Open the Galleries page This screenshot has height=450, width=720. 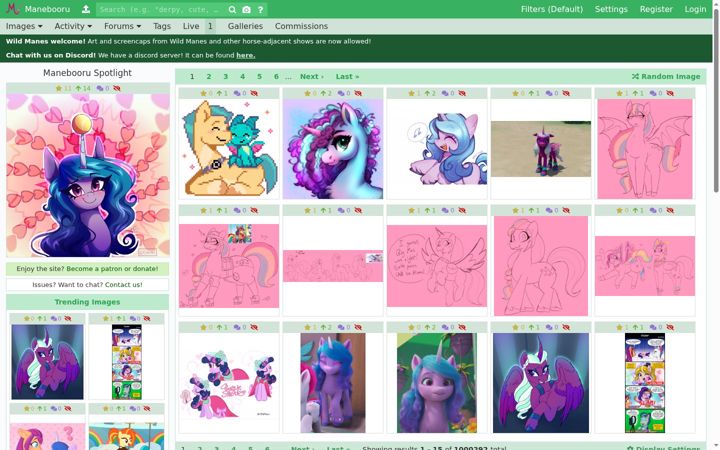tap(245, 26)
